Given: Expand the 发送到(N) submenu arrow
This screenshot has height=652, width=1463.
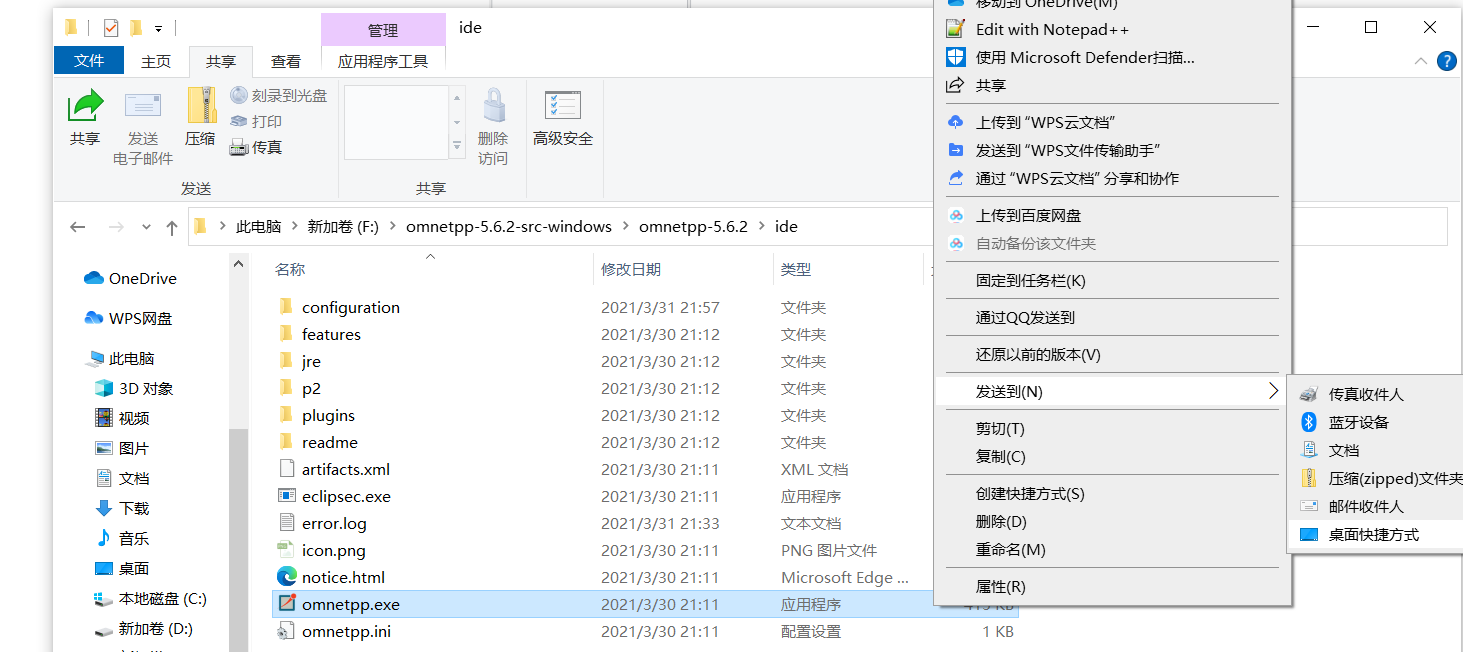Looking at the screenshot, I should 1272,391.
